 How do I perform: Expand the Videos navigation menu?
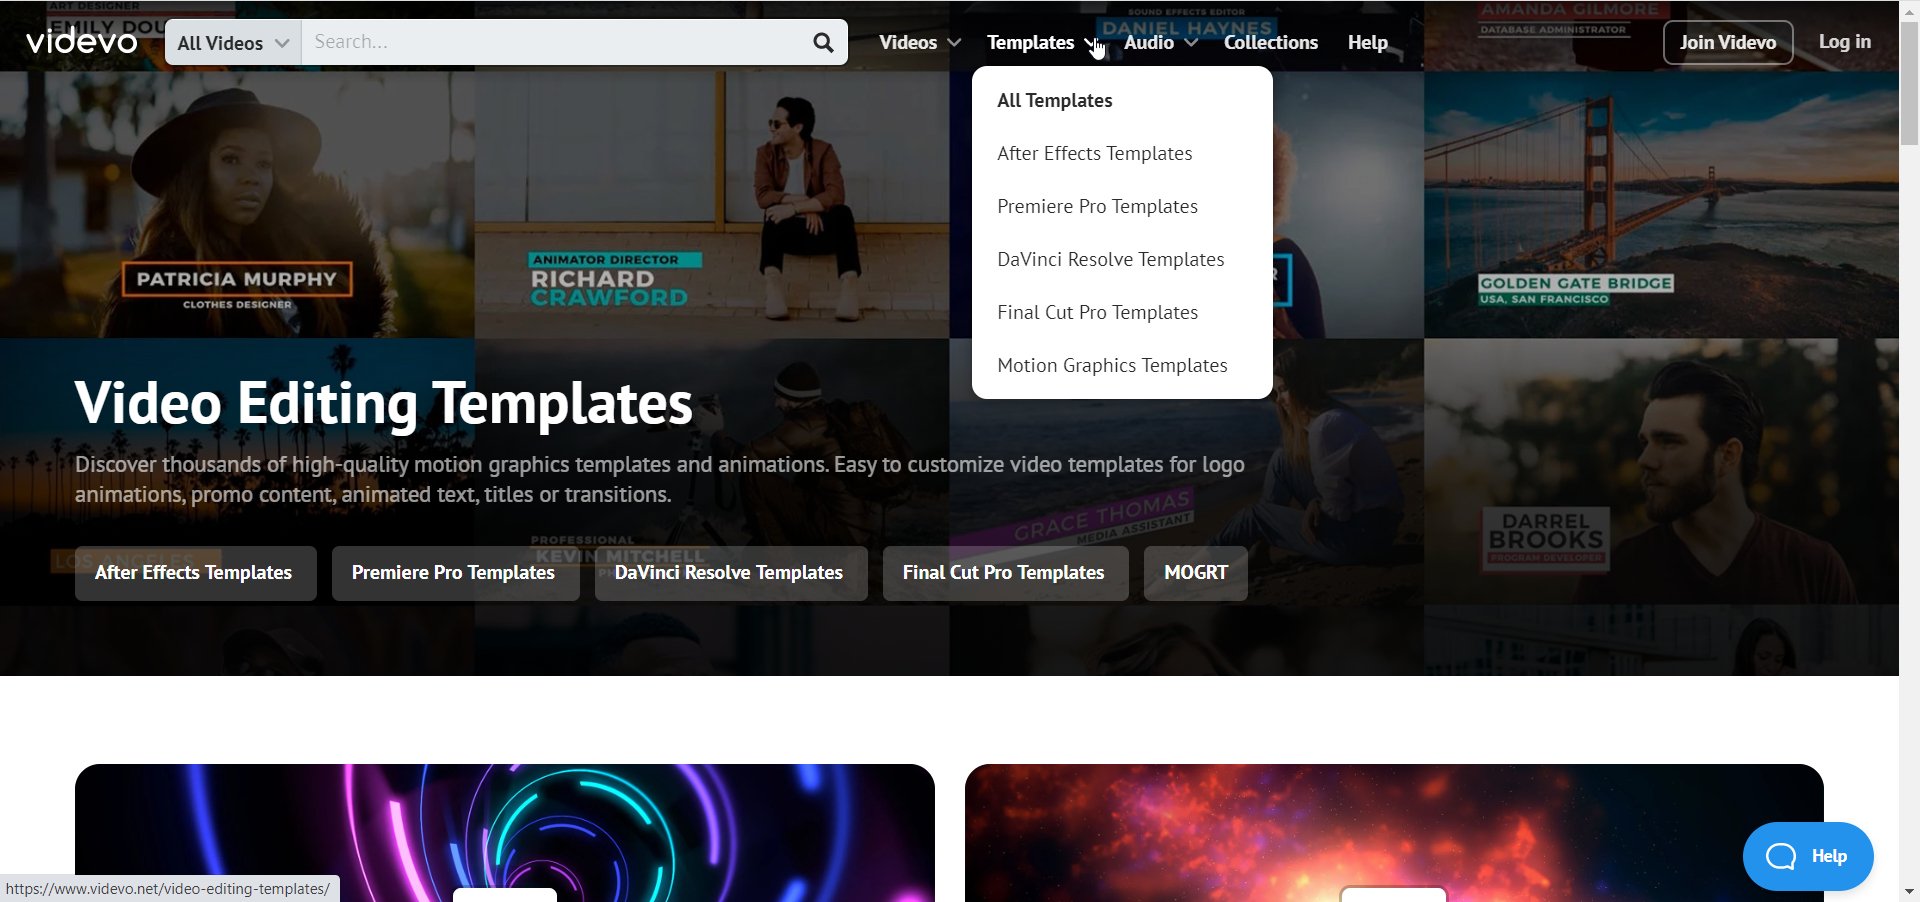point(920,42)
